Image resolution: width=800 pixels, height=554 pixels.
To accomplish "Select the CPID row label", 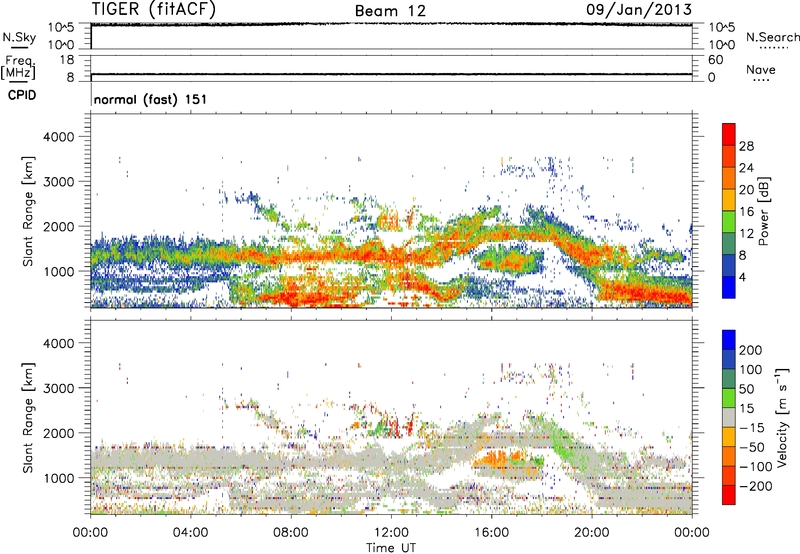I will coord(22,95).
